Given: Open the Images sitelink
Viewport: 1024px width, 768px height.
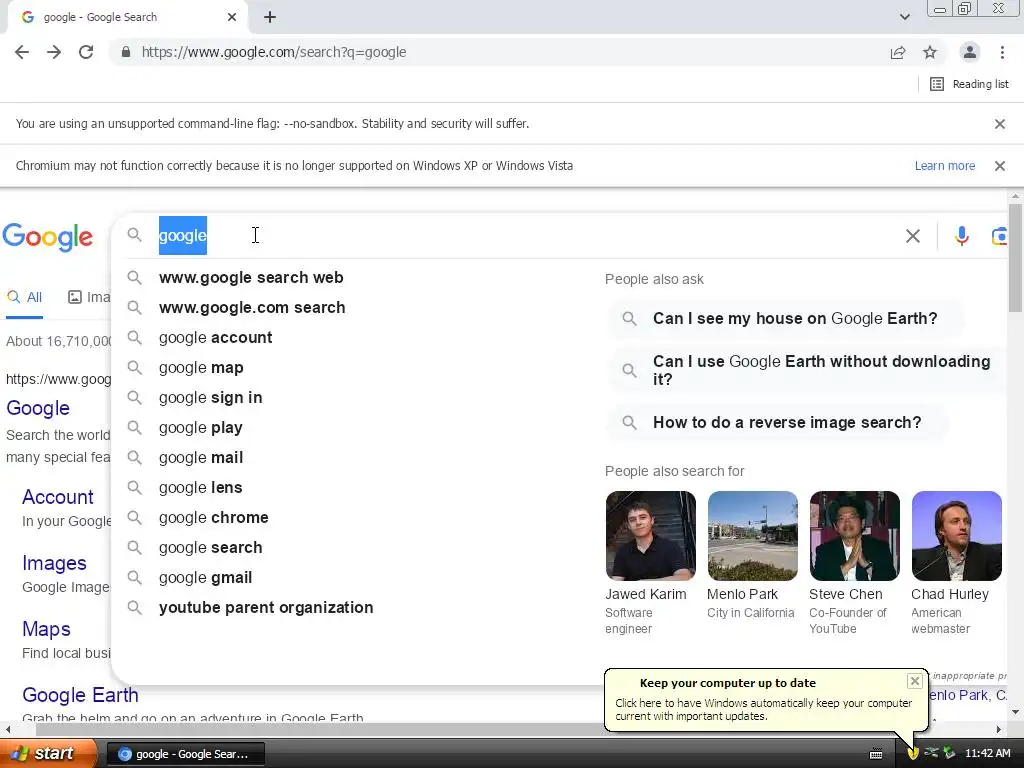Looking at the screenshot, I should [x=54, y=563].
